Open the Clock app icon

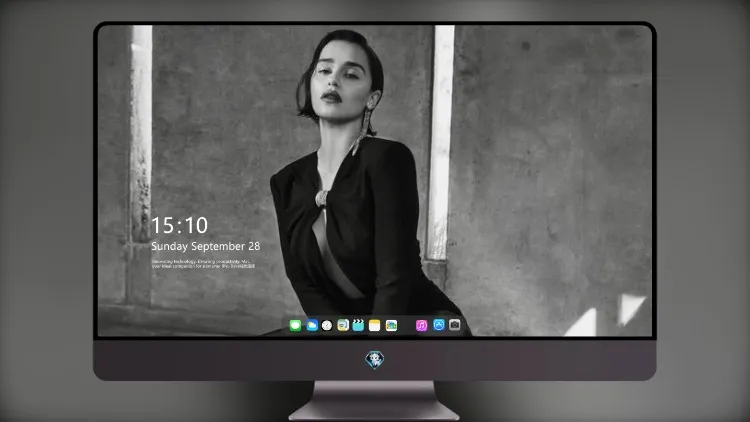[x=327, y=325]
